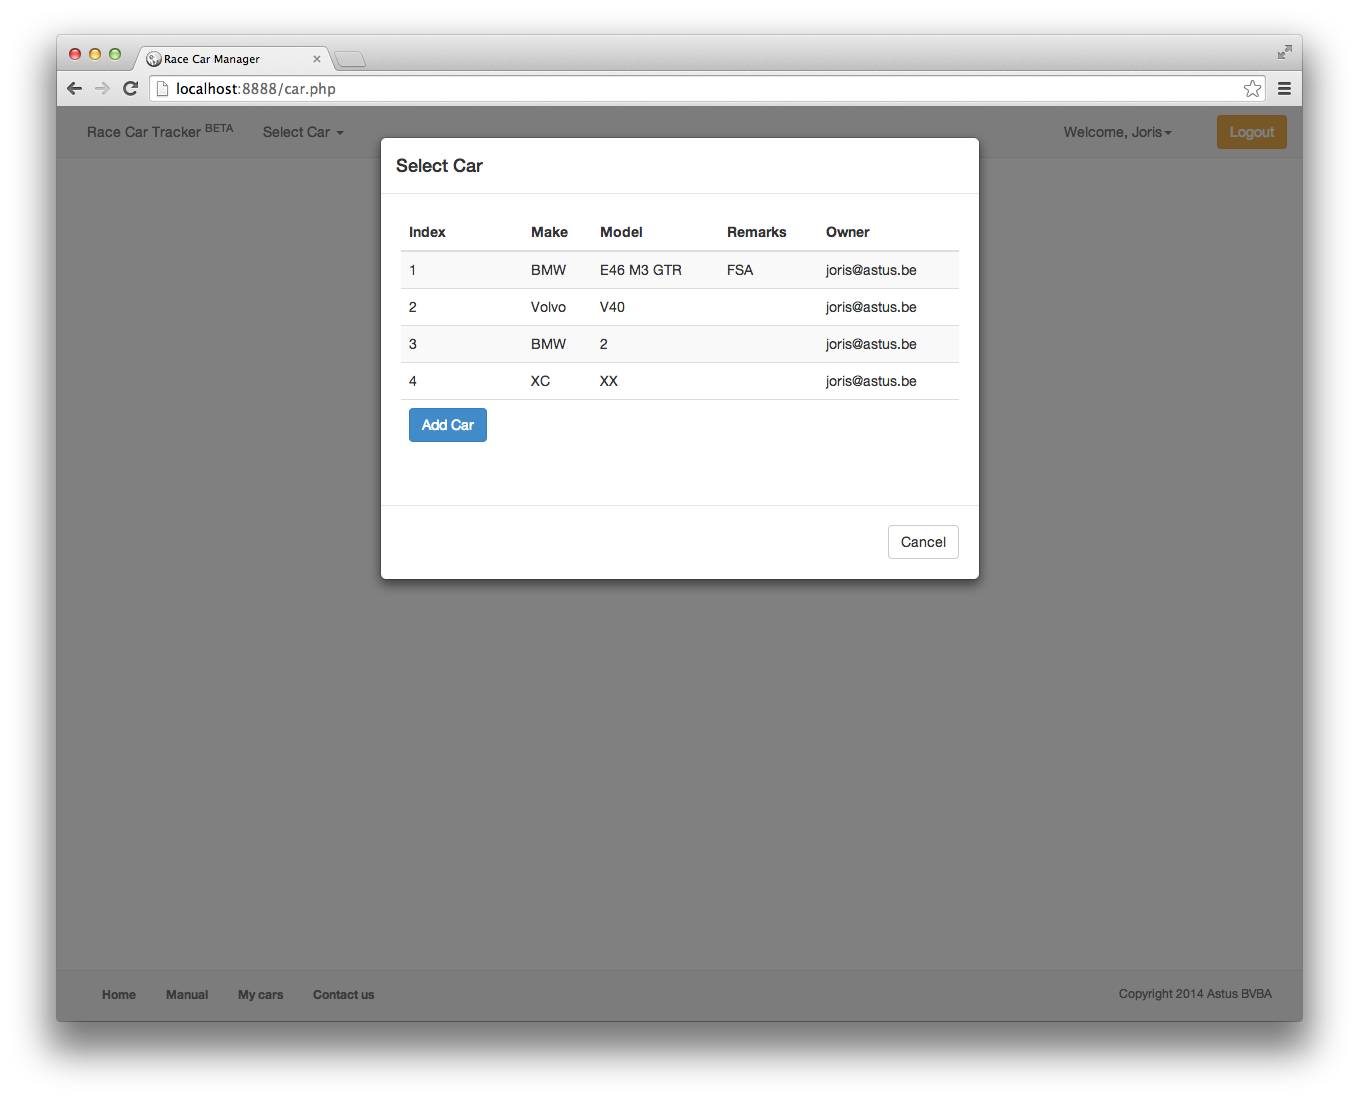
Task: Open the Manual footer link
Action: [x=187, y=995]
